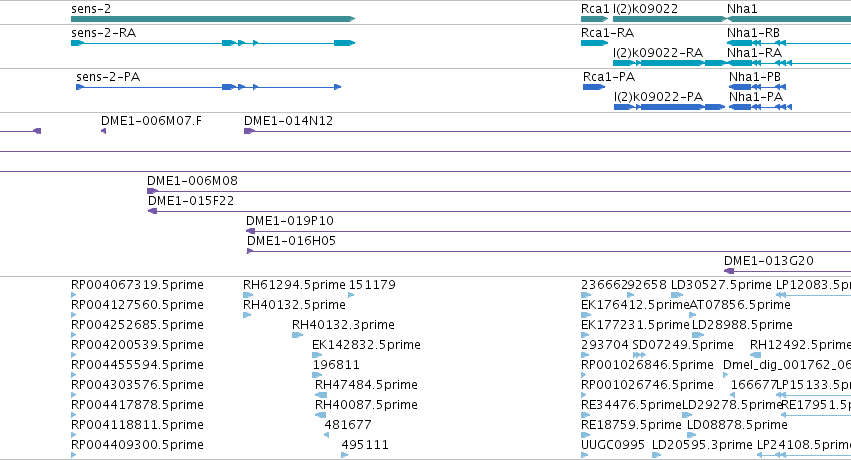This screenshot has width=851, height=460.
Task: Select the 293704 feature label
Action: (x=605, y=344)
